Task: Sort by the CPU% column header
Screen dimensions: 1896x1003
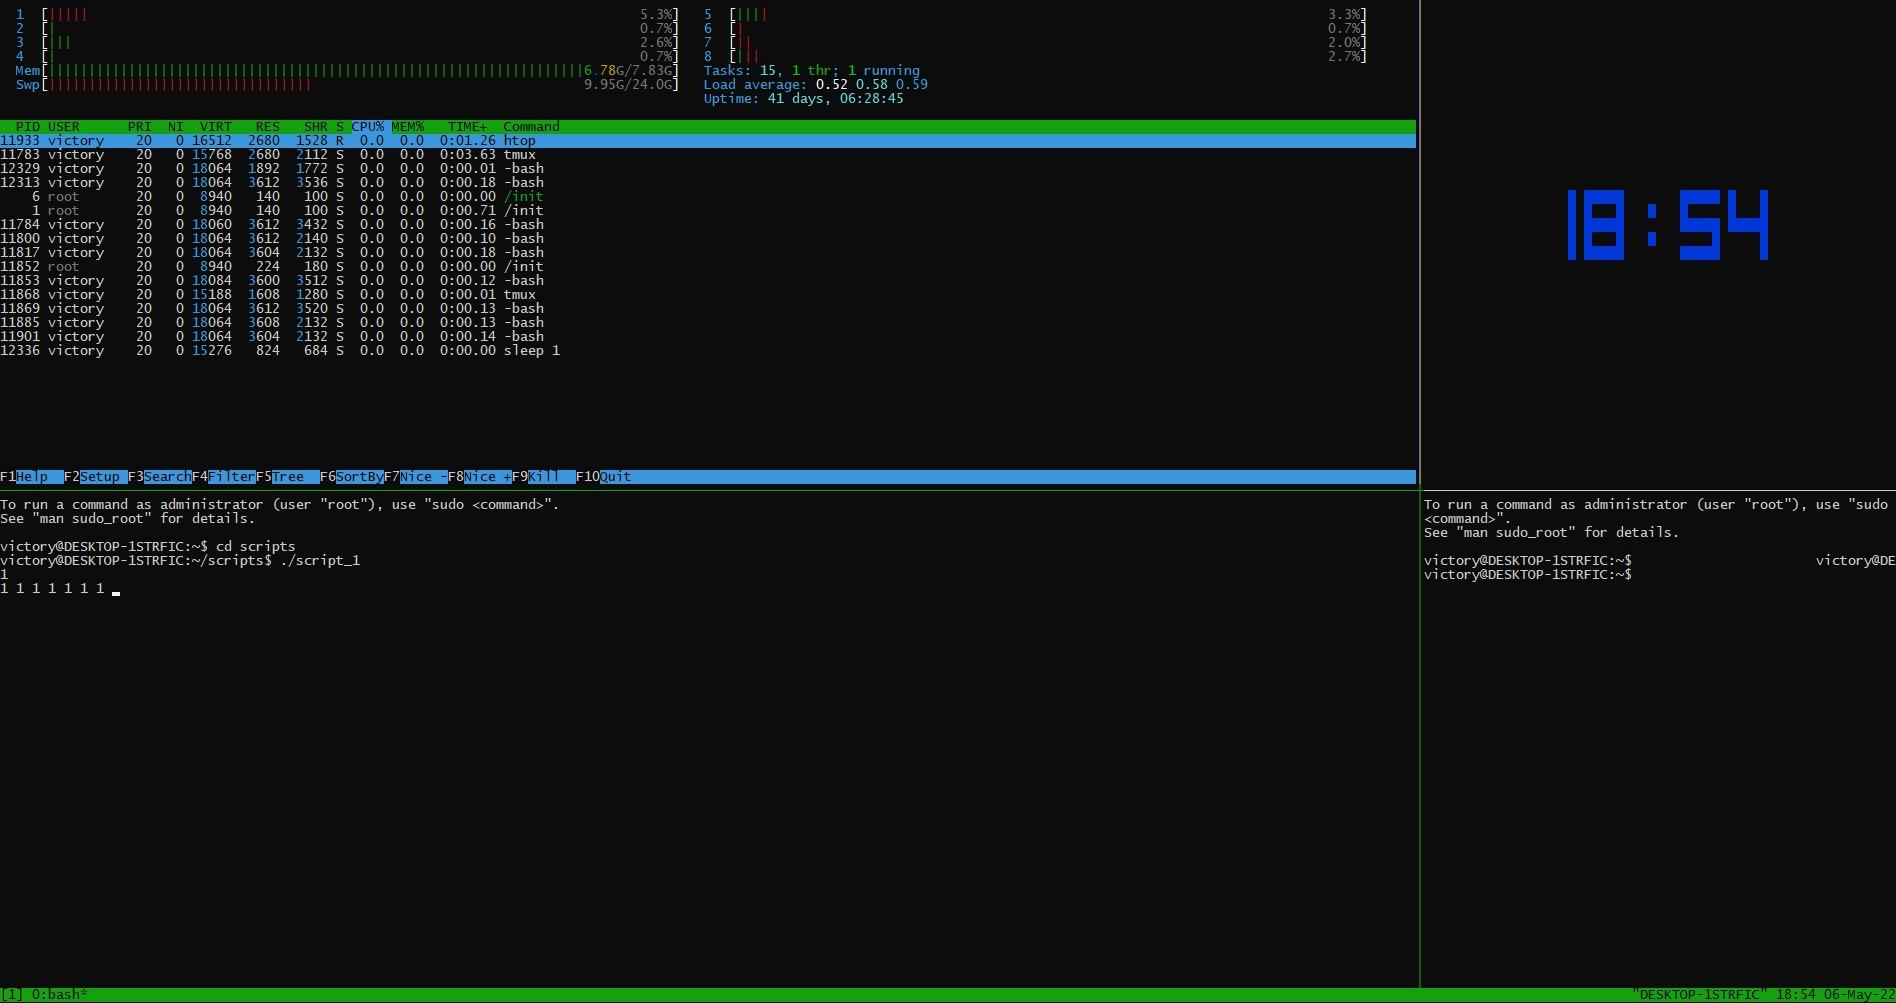Action: 367,127
